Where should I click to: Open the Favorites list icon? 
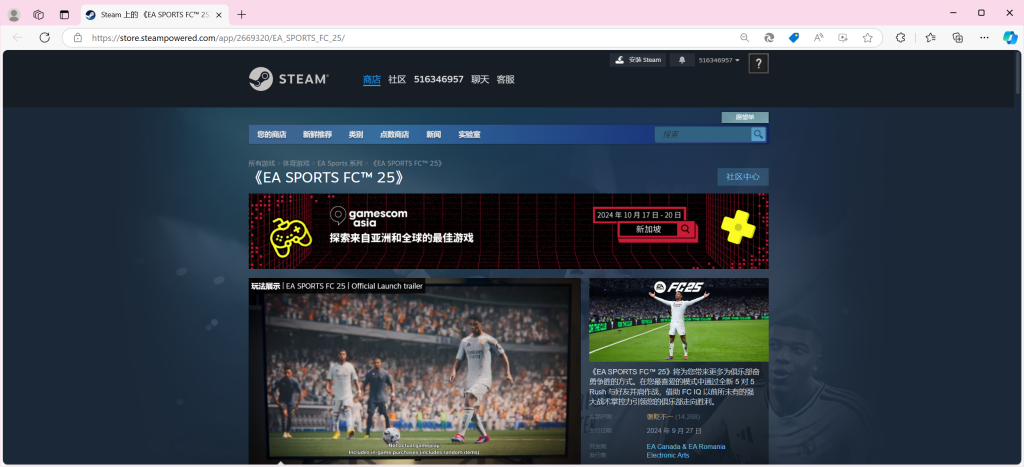pyautogui.click(x=931, y=38)
